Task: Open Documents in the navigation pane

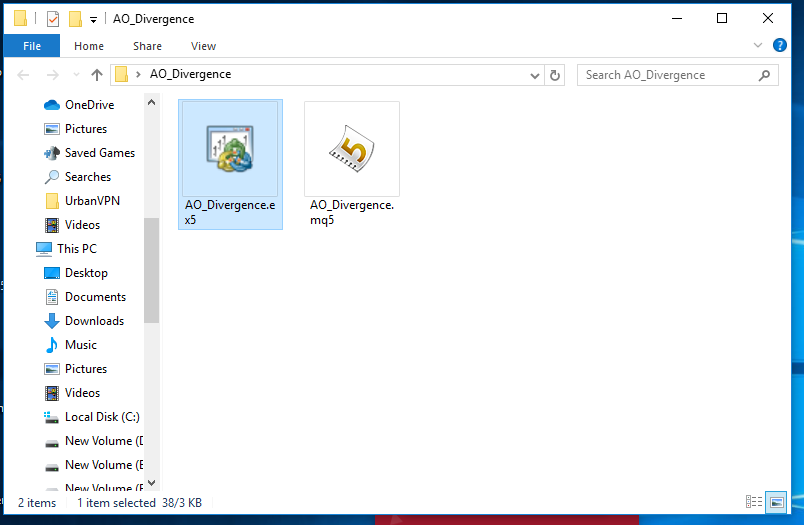Action: 95,297
